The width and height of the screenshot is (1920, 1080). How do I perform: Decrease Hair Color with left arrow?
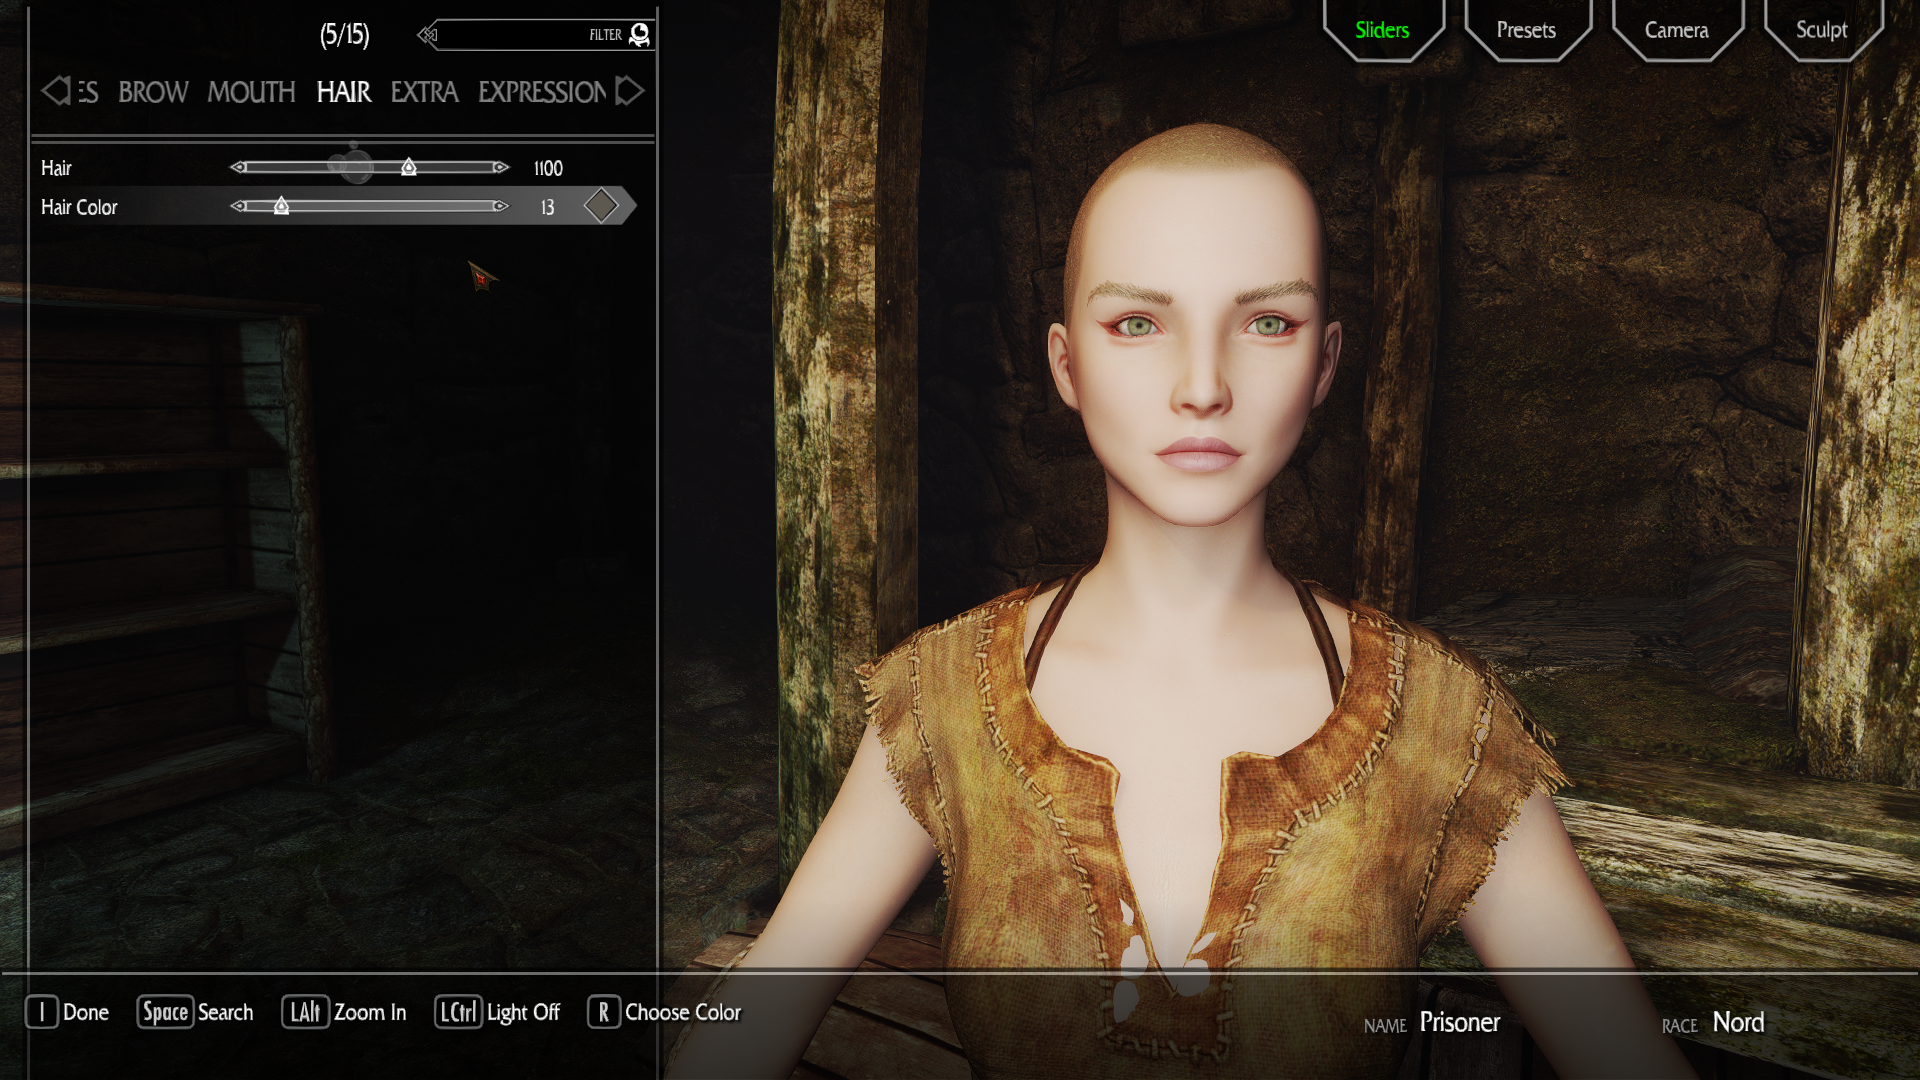tap(238, 206)
